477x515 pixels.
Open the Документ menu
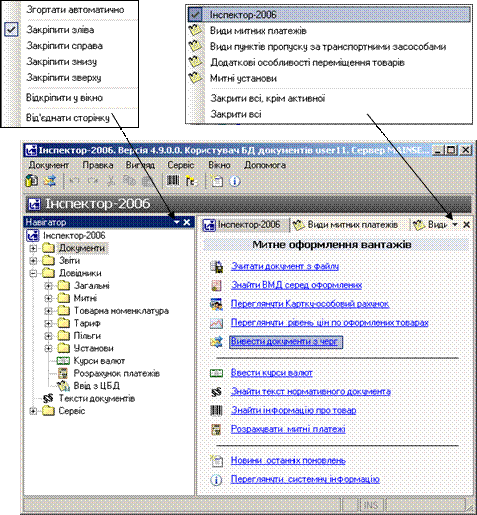[49, 165]
